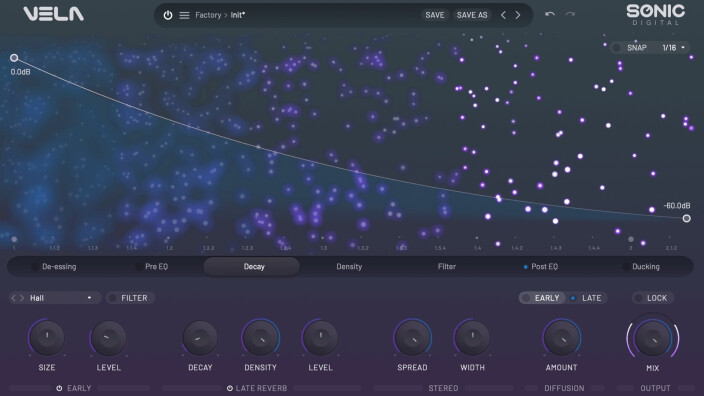The image size is (704, 396).
Task: Open the preset hamburger menu
Action: click(x=184, y=15)
